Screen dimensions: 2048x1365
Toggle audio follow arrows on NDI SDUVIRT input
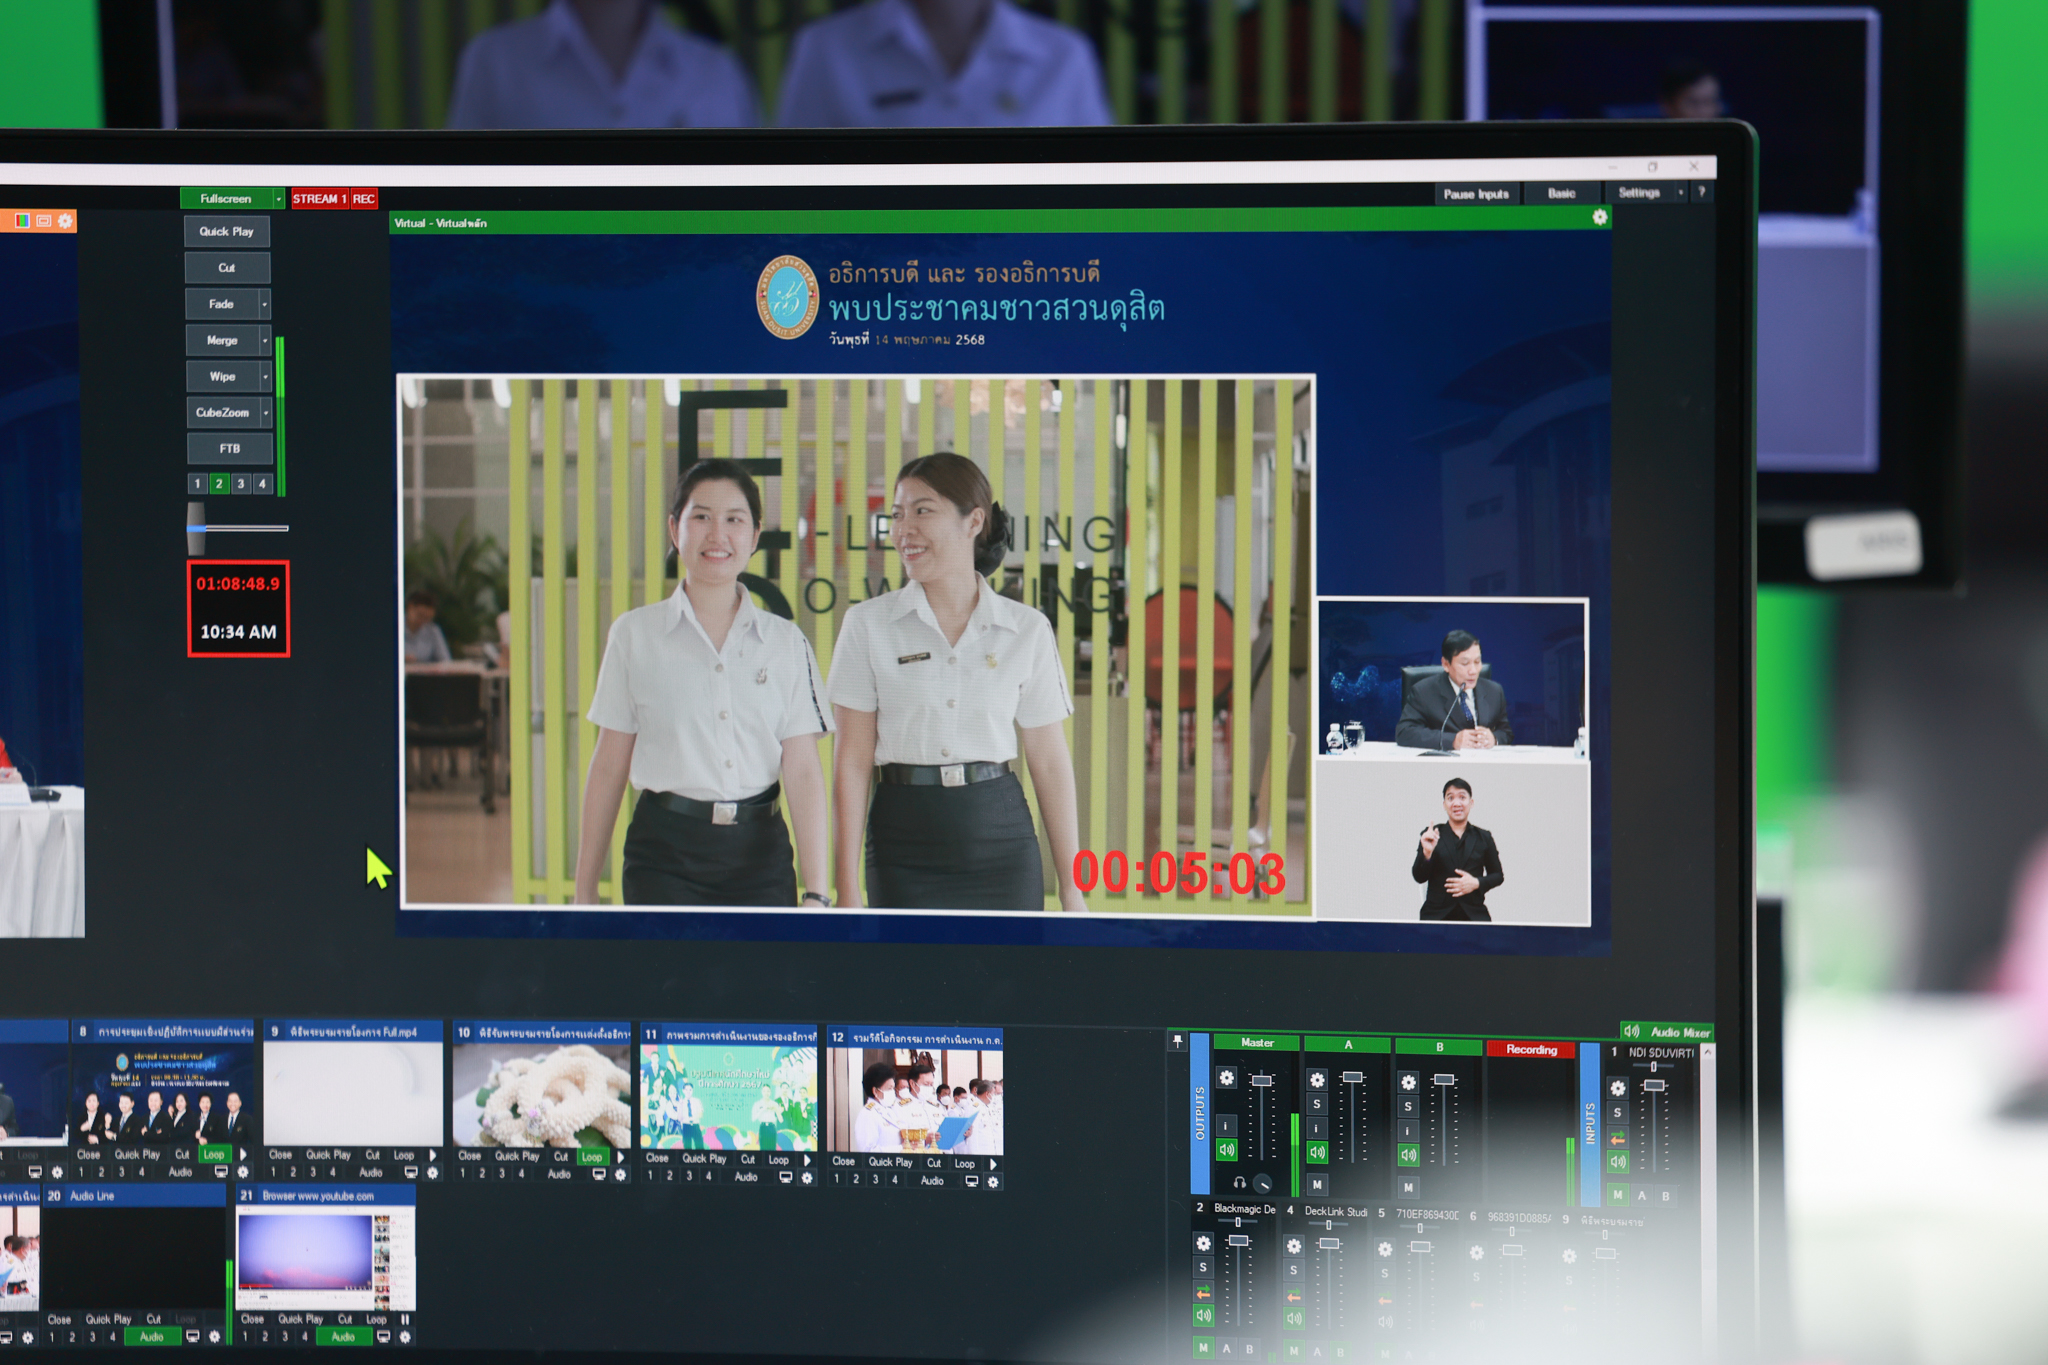pos(1617,1138)
